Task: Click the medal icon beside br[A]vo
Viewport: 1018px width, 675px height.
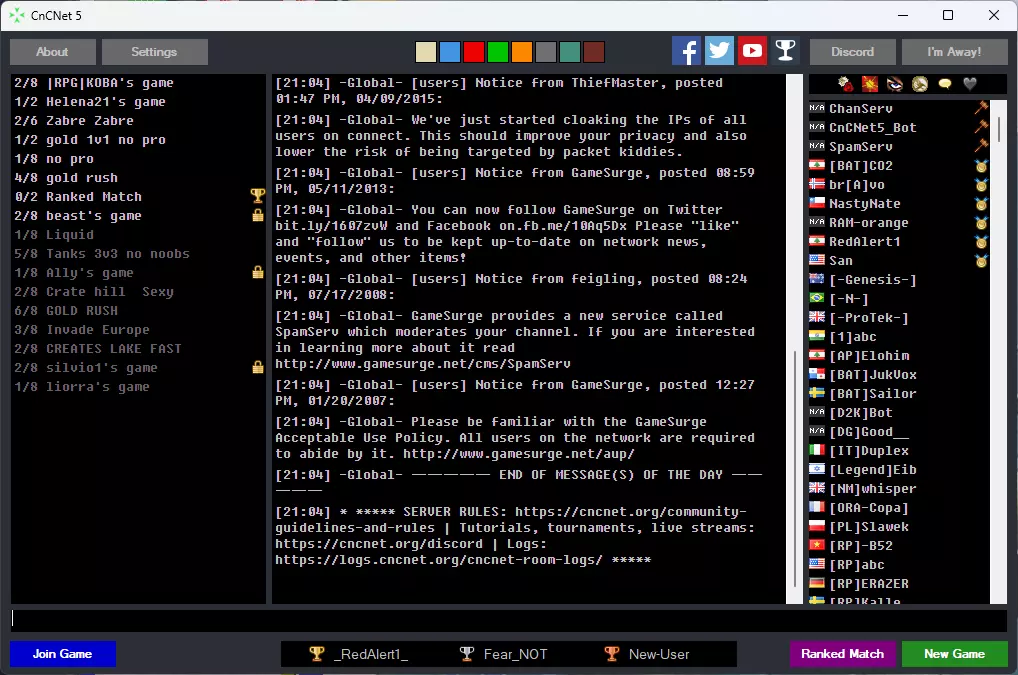Action: pos(981,185)
